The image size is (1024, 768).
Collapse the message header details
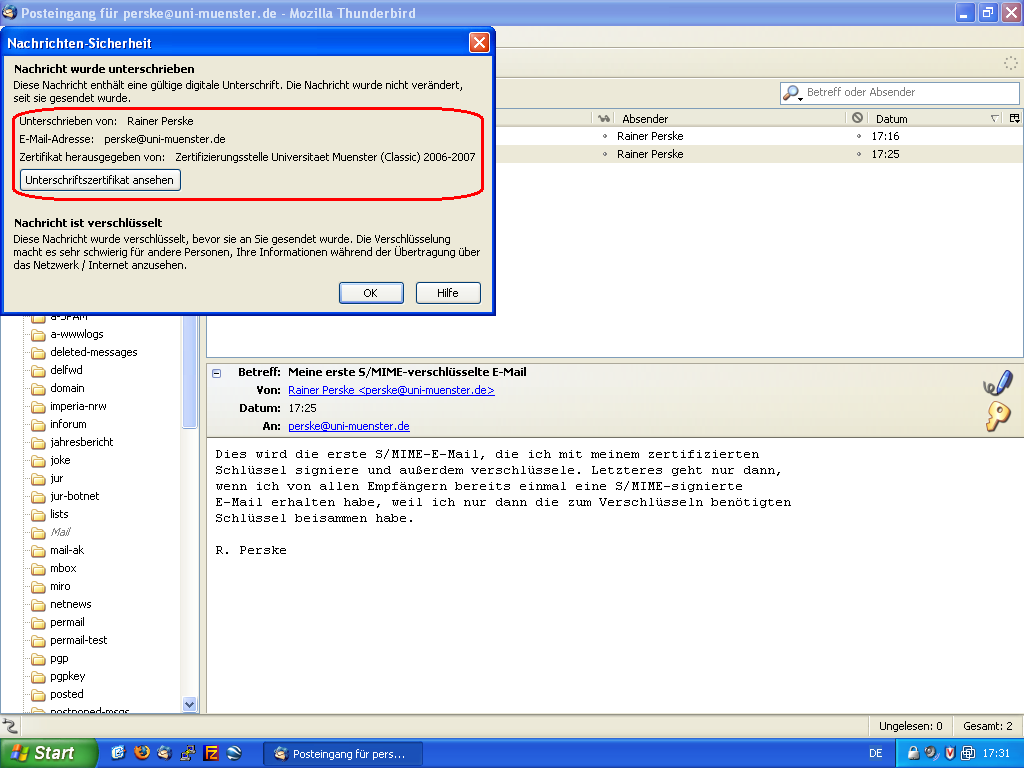pos(217,373)
